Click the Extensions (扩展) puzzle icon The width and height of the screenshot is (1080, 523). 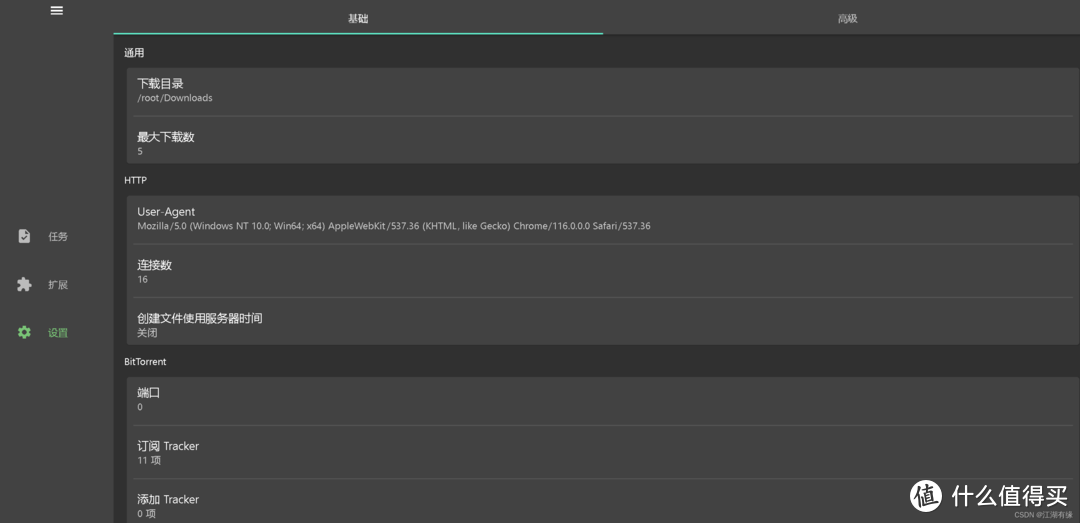24,285
